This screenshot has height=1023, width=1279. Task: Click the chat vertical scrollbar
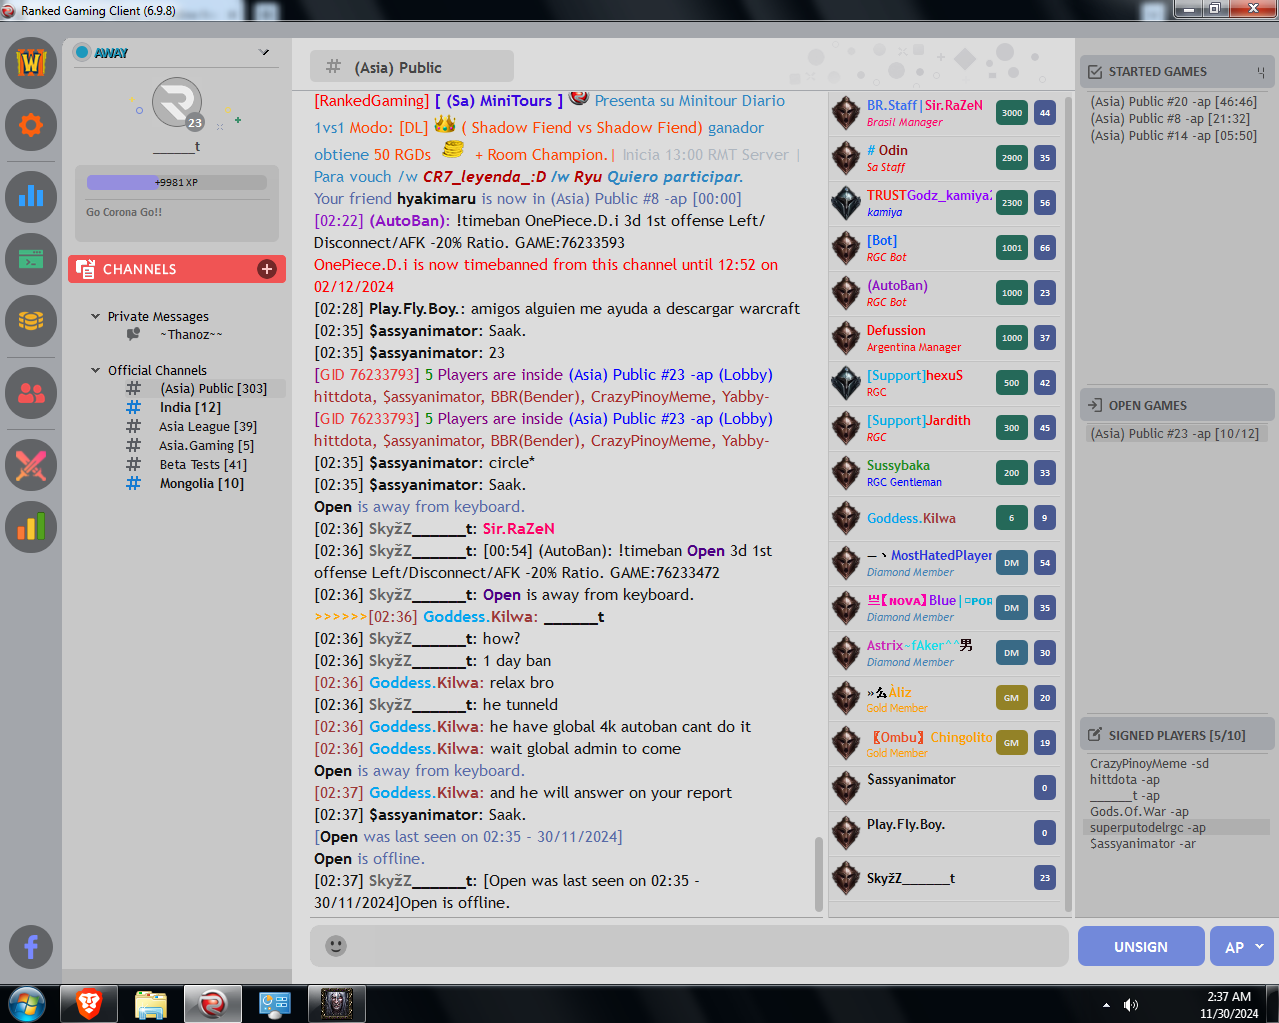tap(819, 873)
